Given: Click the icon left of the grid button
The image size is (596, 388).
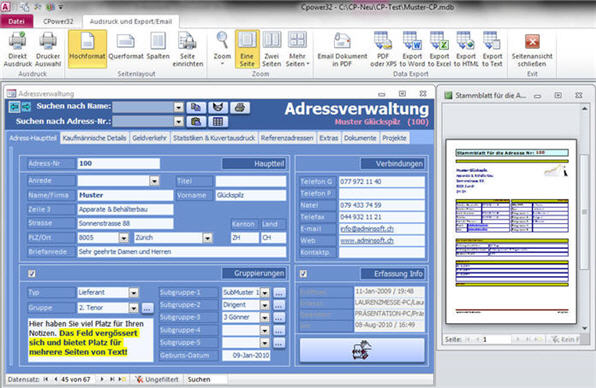Looking at the screenshot, I should click(196, 122).
